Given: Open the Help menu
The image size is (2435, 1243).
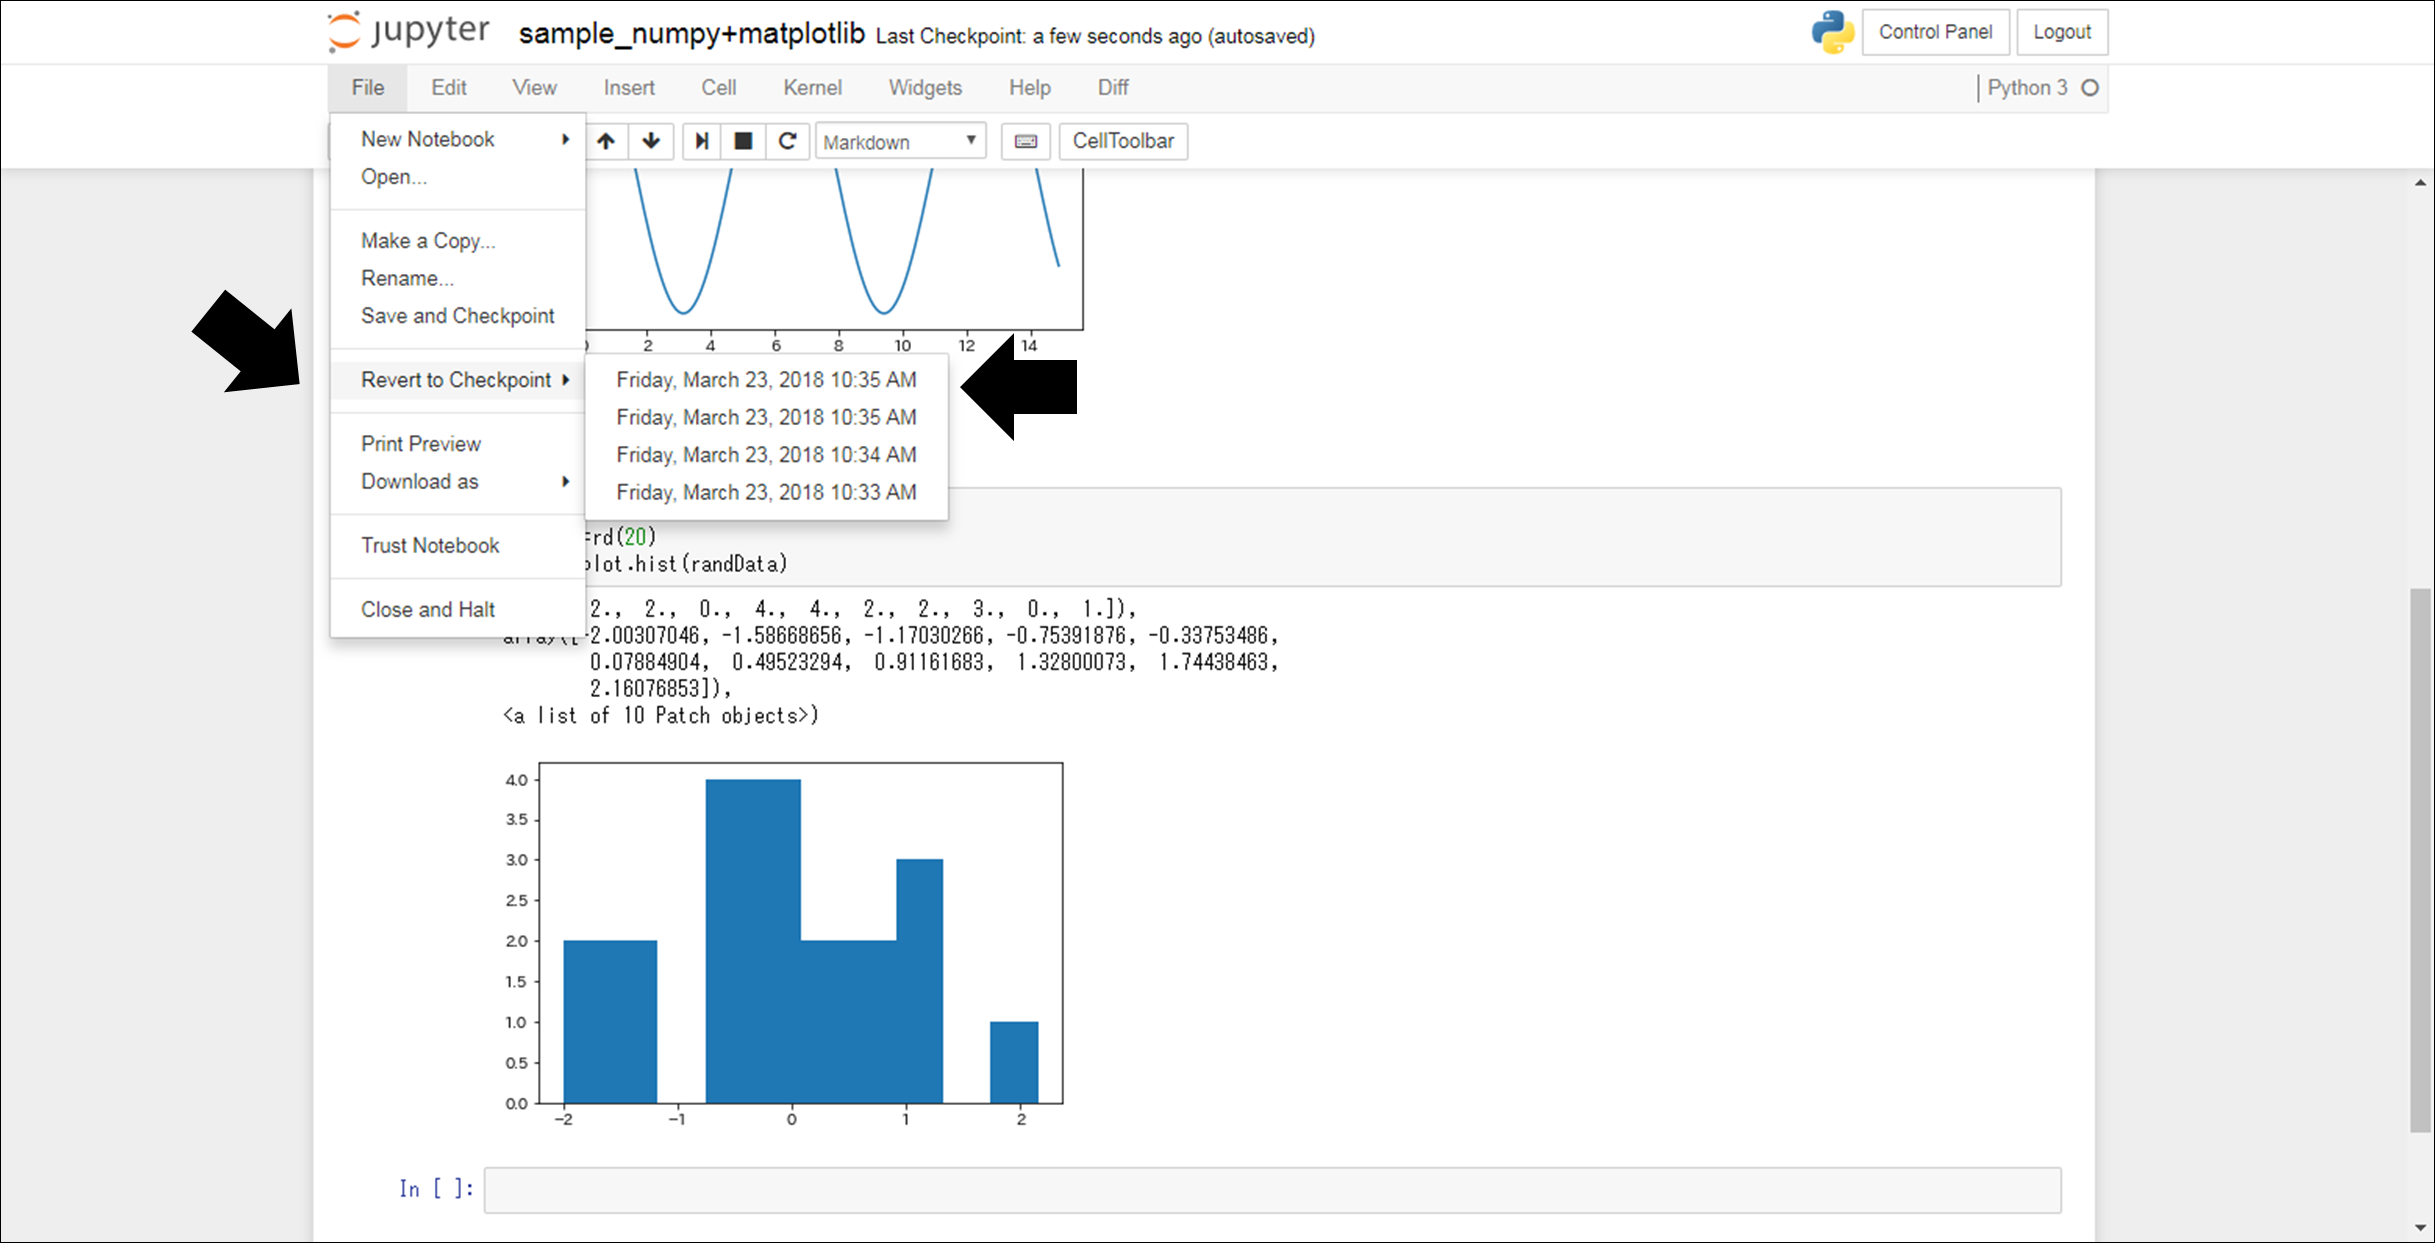Looking at the screenshot, I should (1029, 88).
